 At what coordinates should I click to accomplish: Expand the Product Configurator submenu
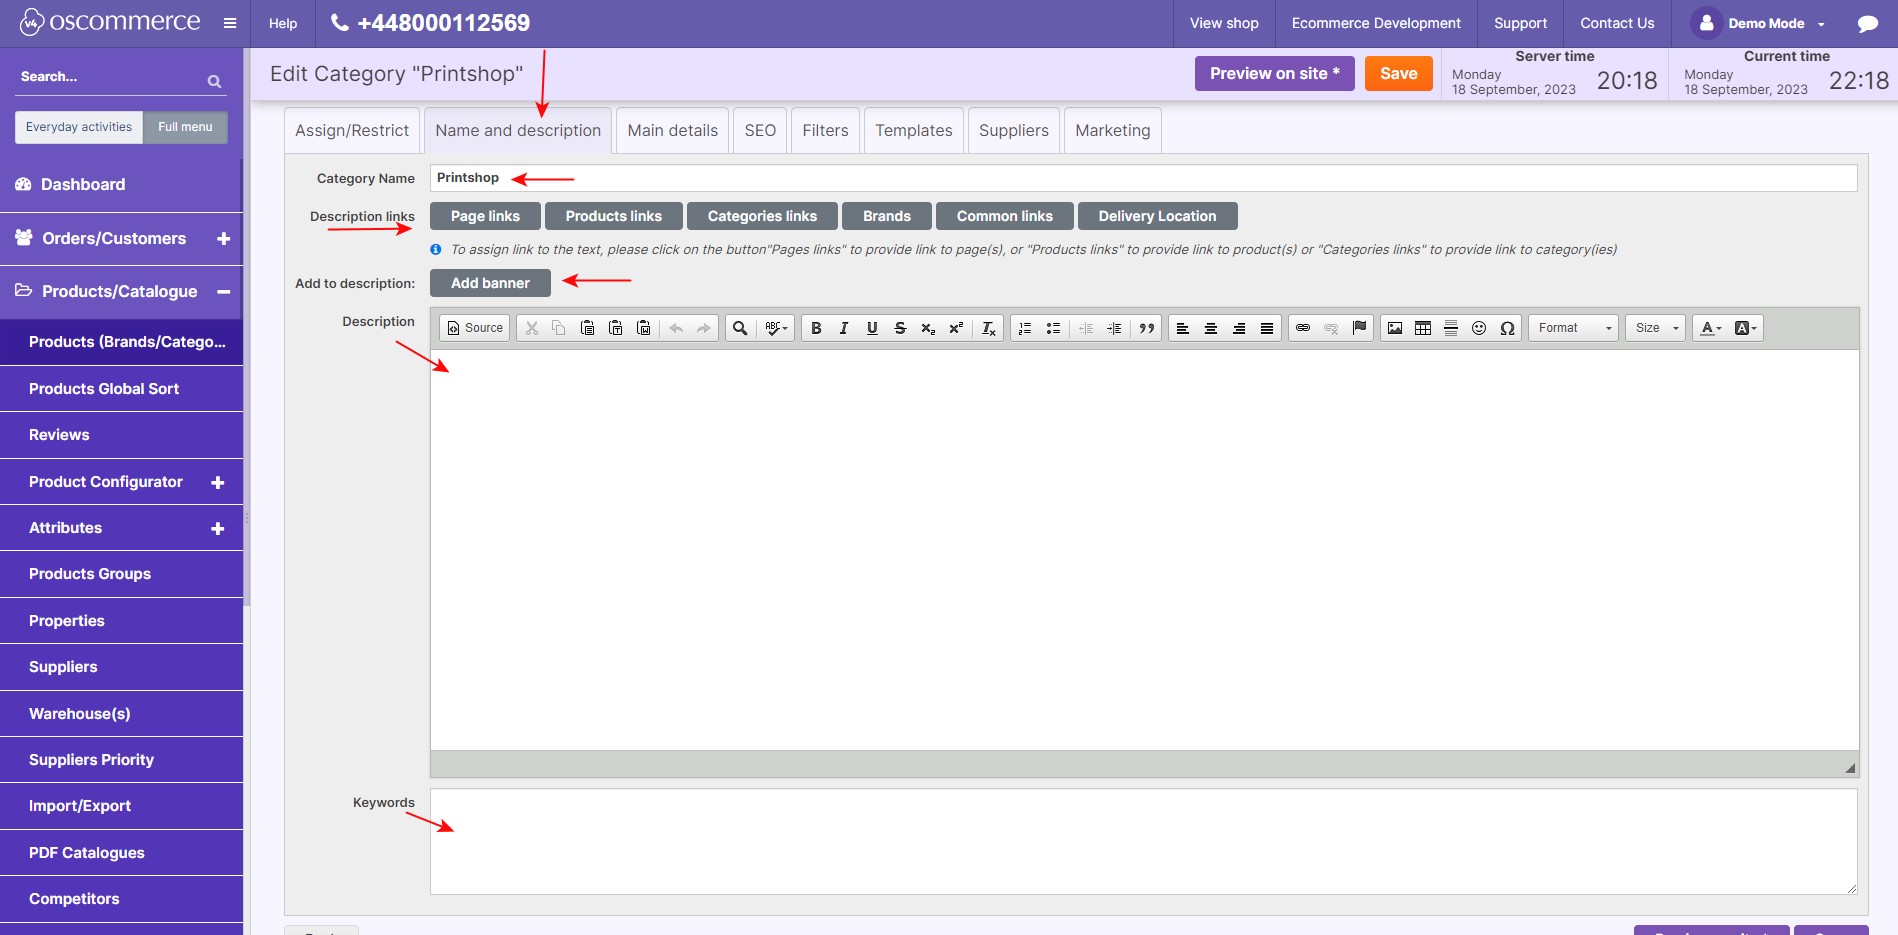(217, 482)
